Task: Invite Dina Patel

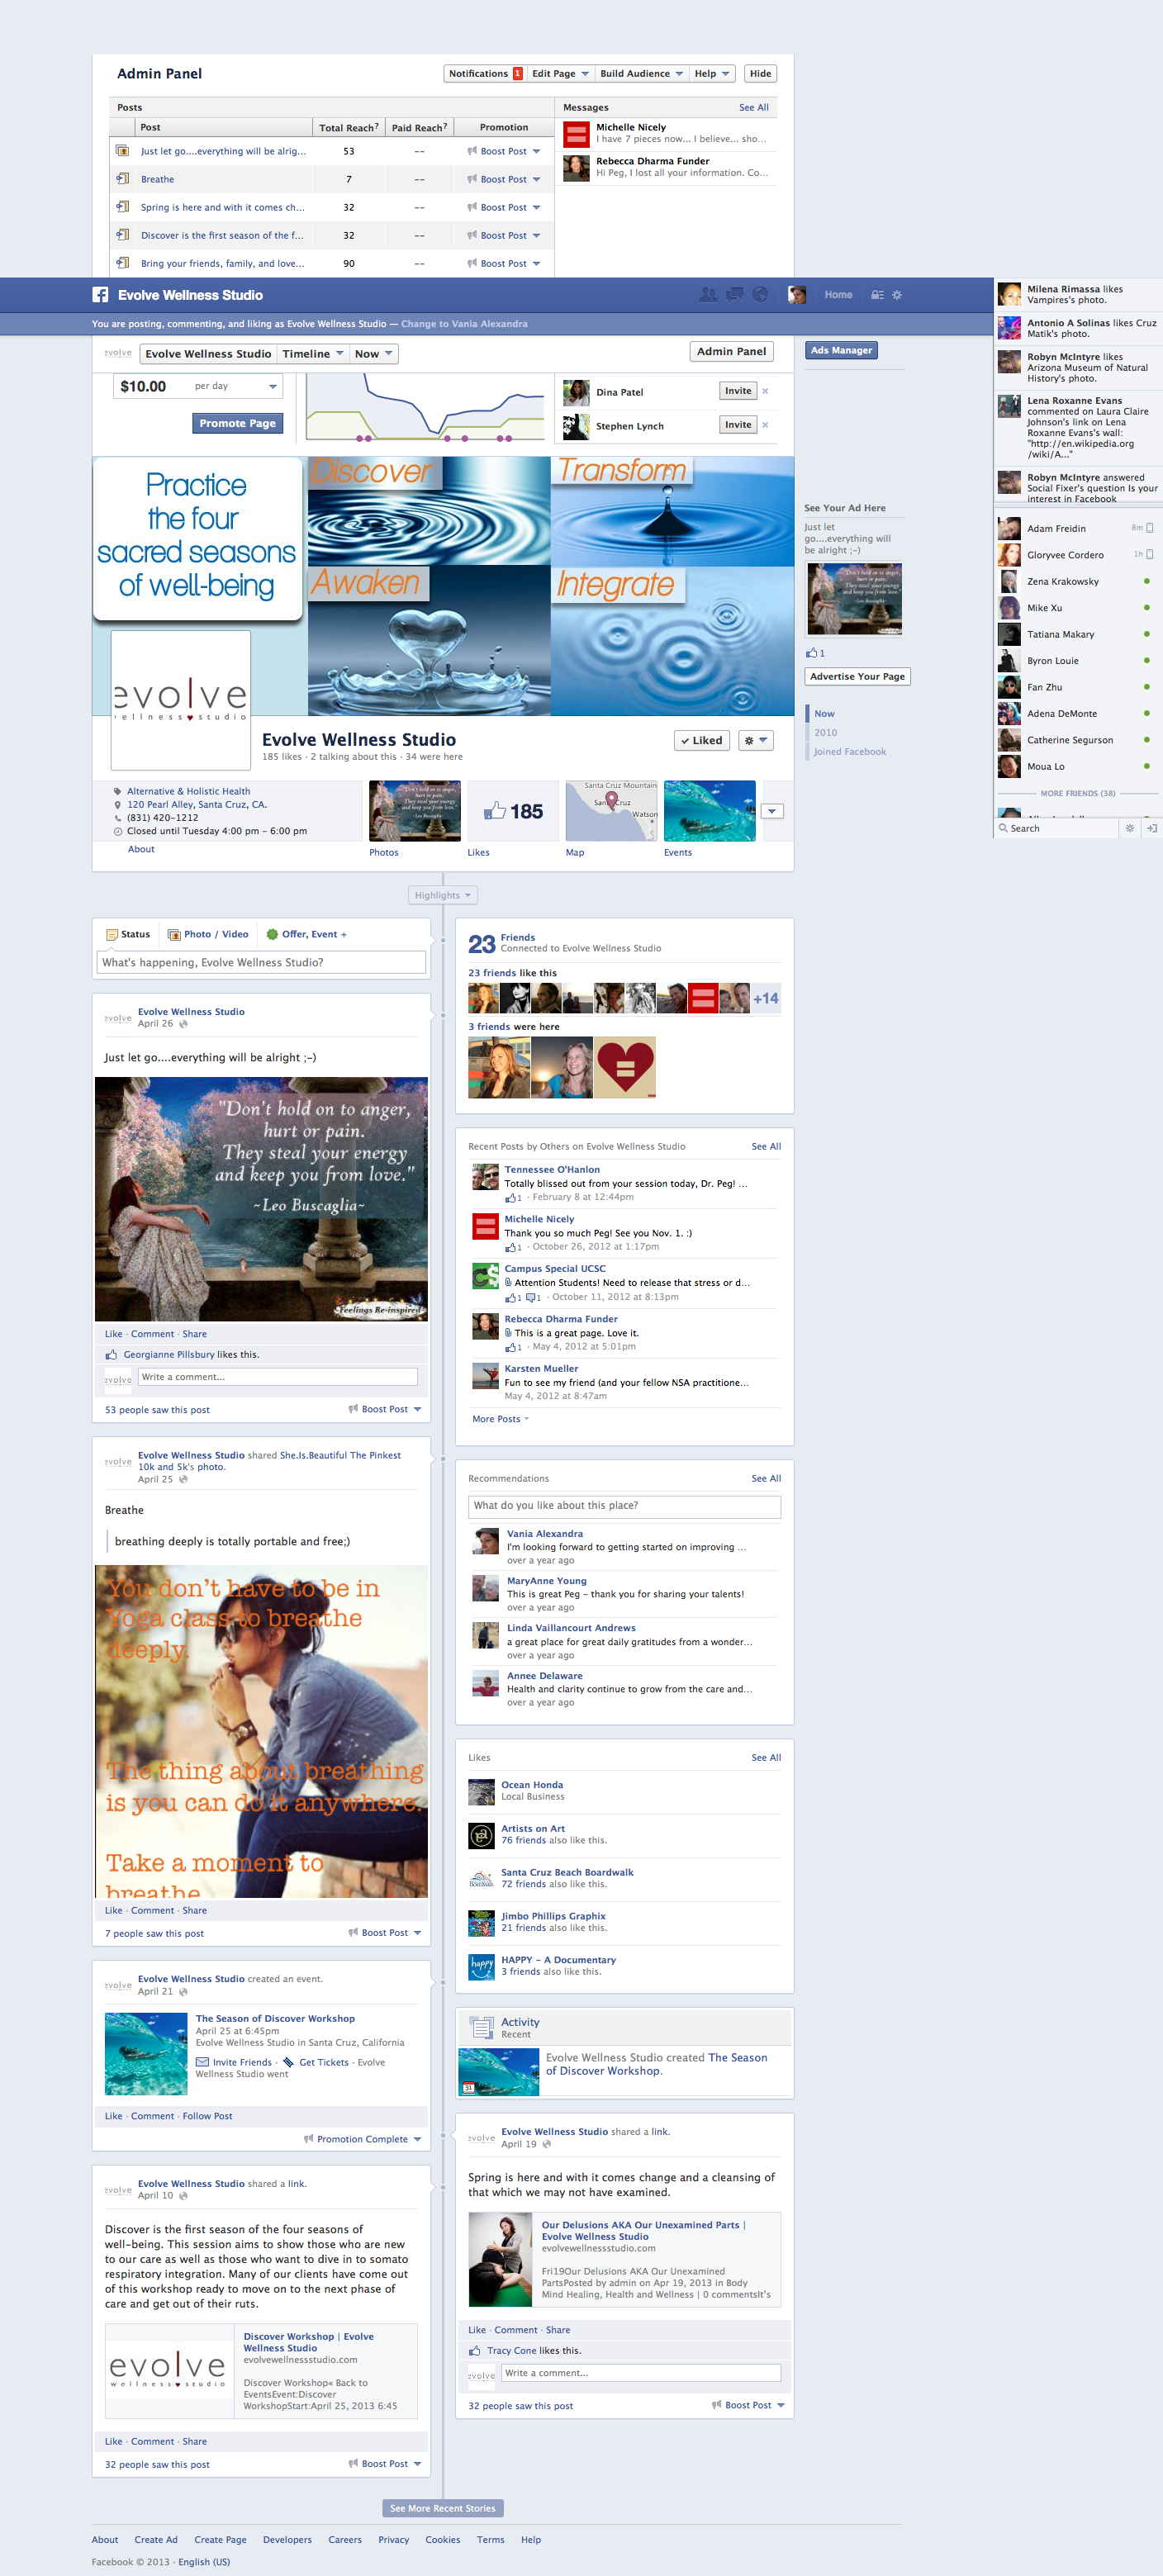Action: click(738, 391)
